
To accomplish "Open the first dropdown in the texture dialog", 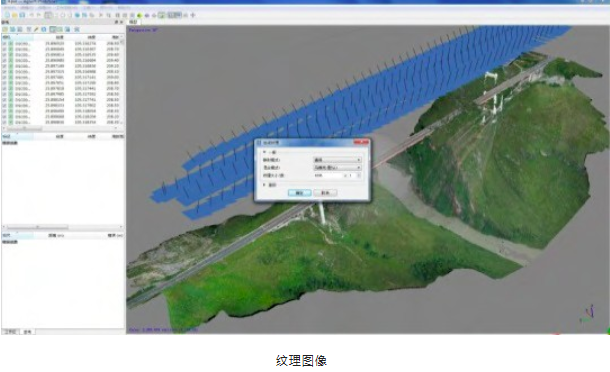I will pyautogui.click(x=337, y=160).
